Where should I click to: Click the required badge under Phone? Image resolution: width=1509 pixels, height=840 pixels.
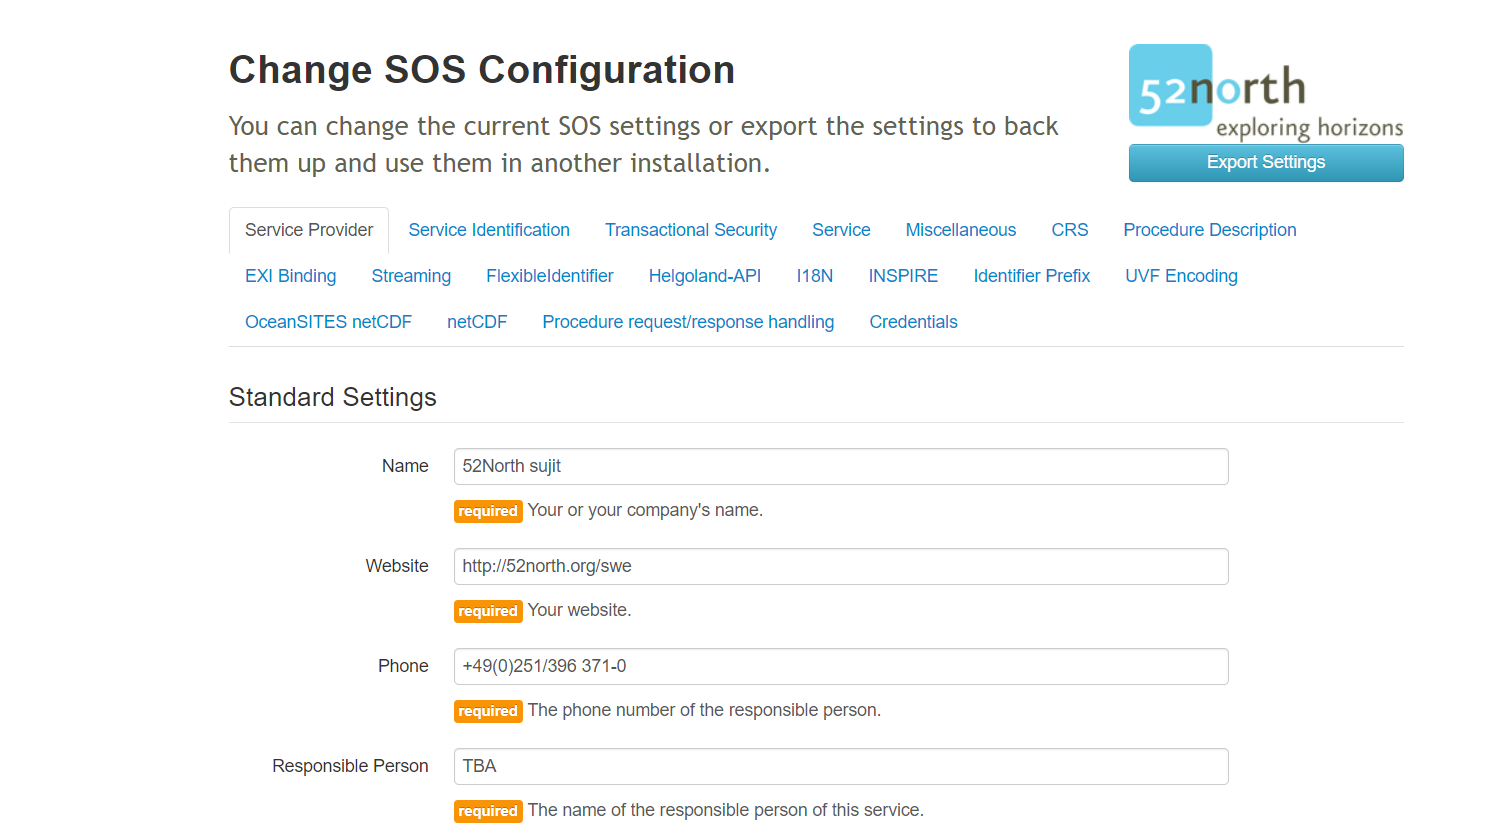point(488,711)
